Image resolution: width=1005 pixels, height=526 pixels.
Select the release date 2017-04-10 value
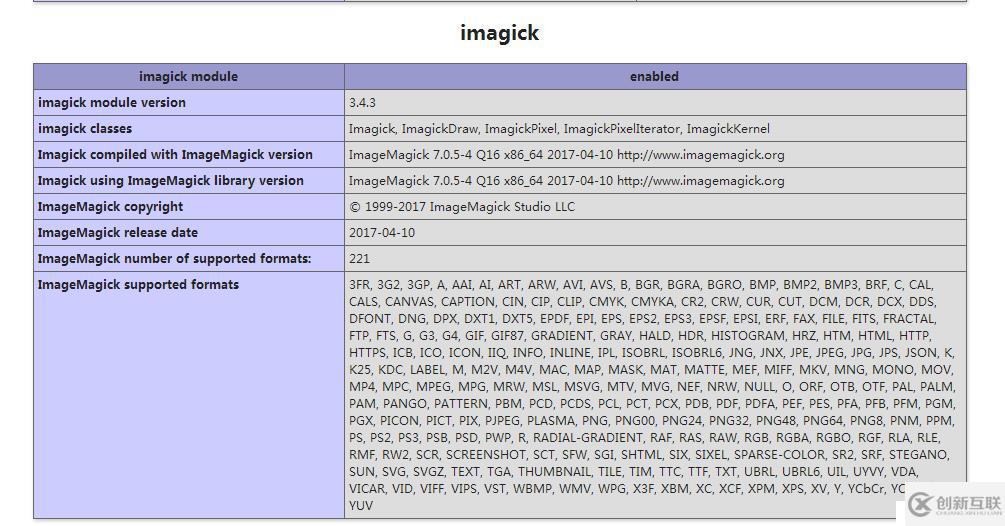click(x=382, y=233)
